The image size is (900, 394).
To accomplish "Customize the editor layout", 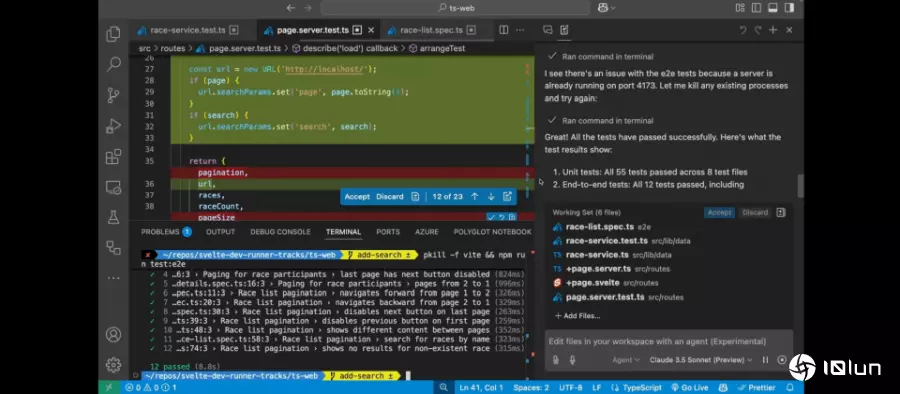I will (x=740, y=8).
